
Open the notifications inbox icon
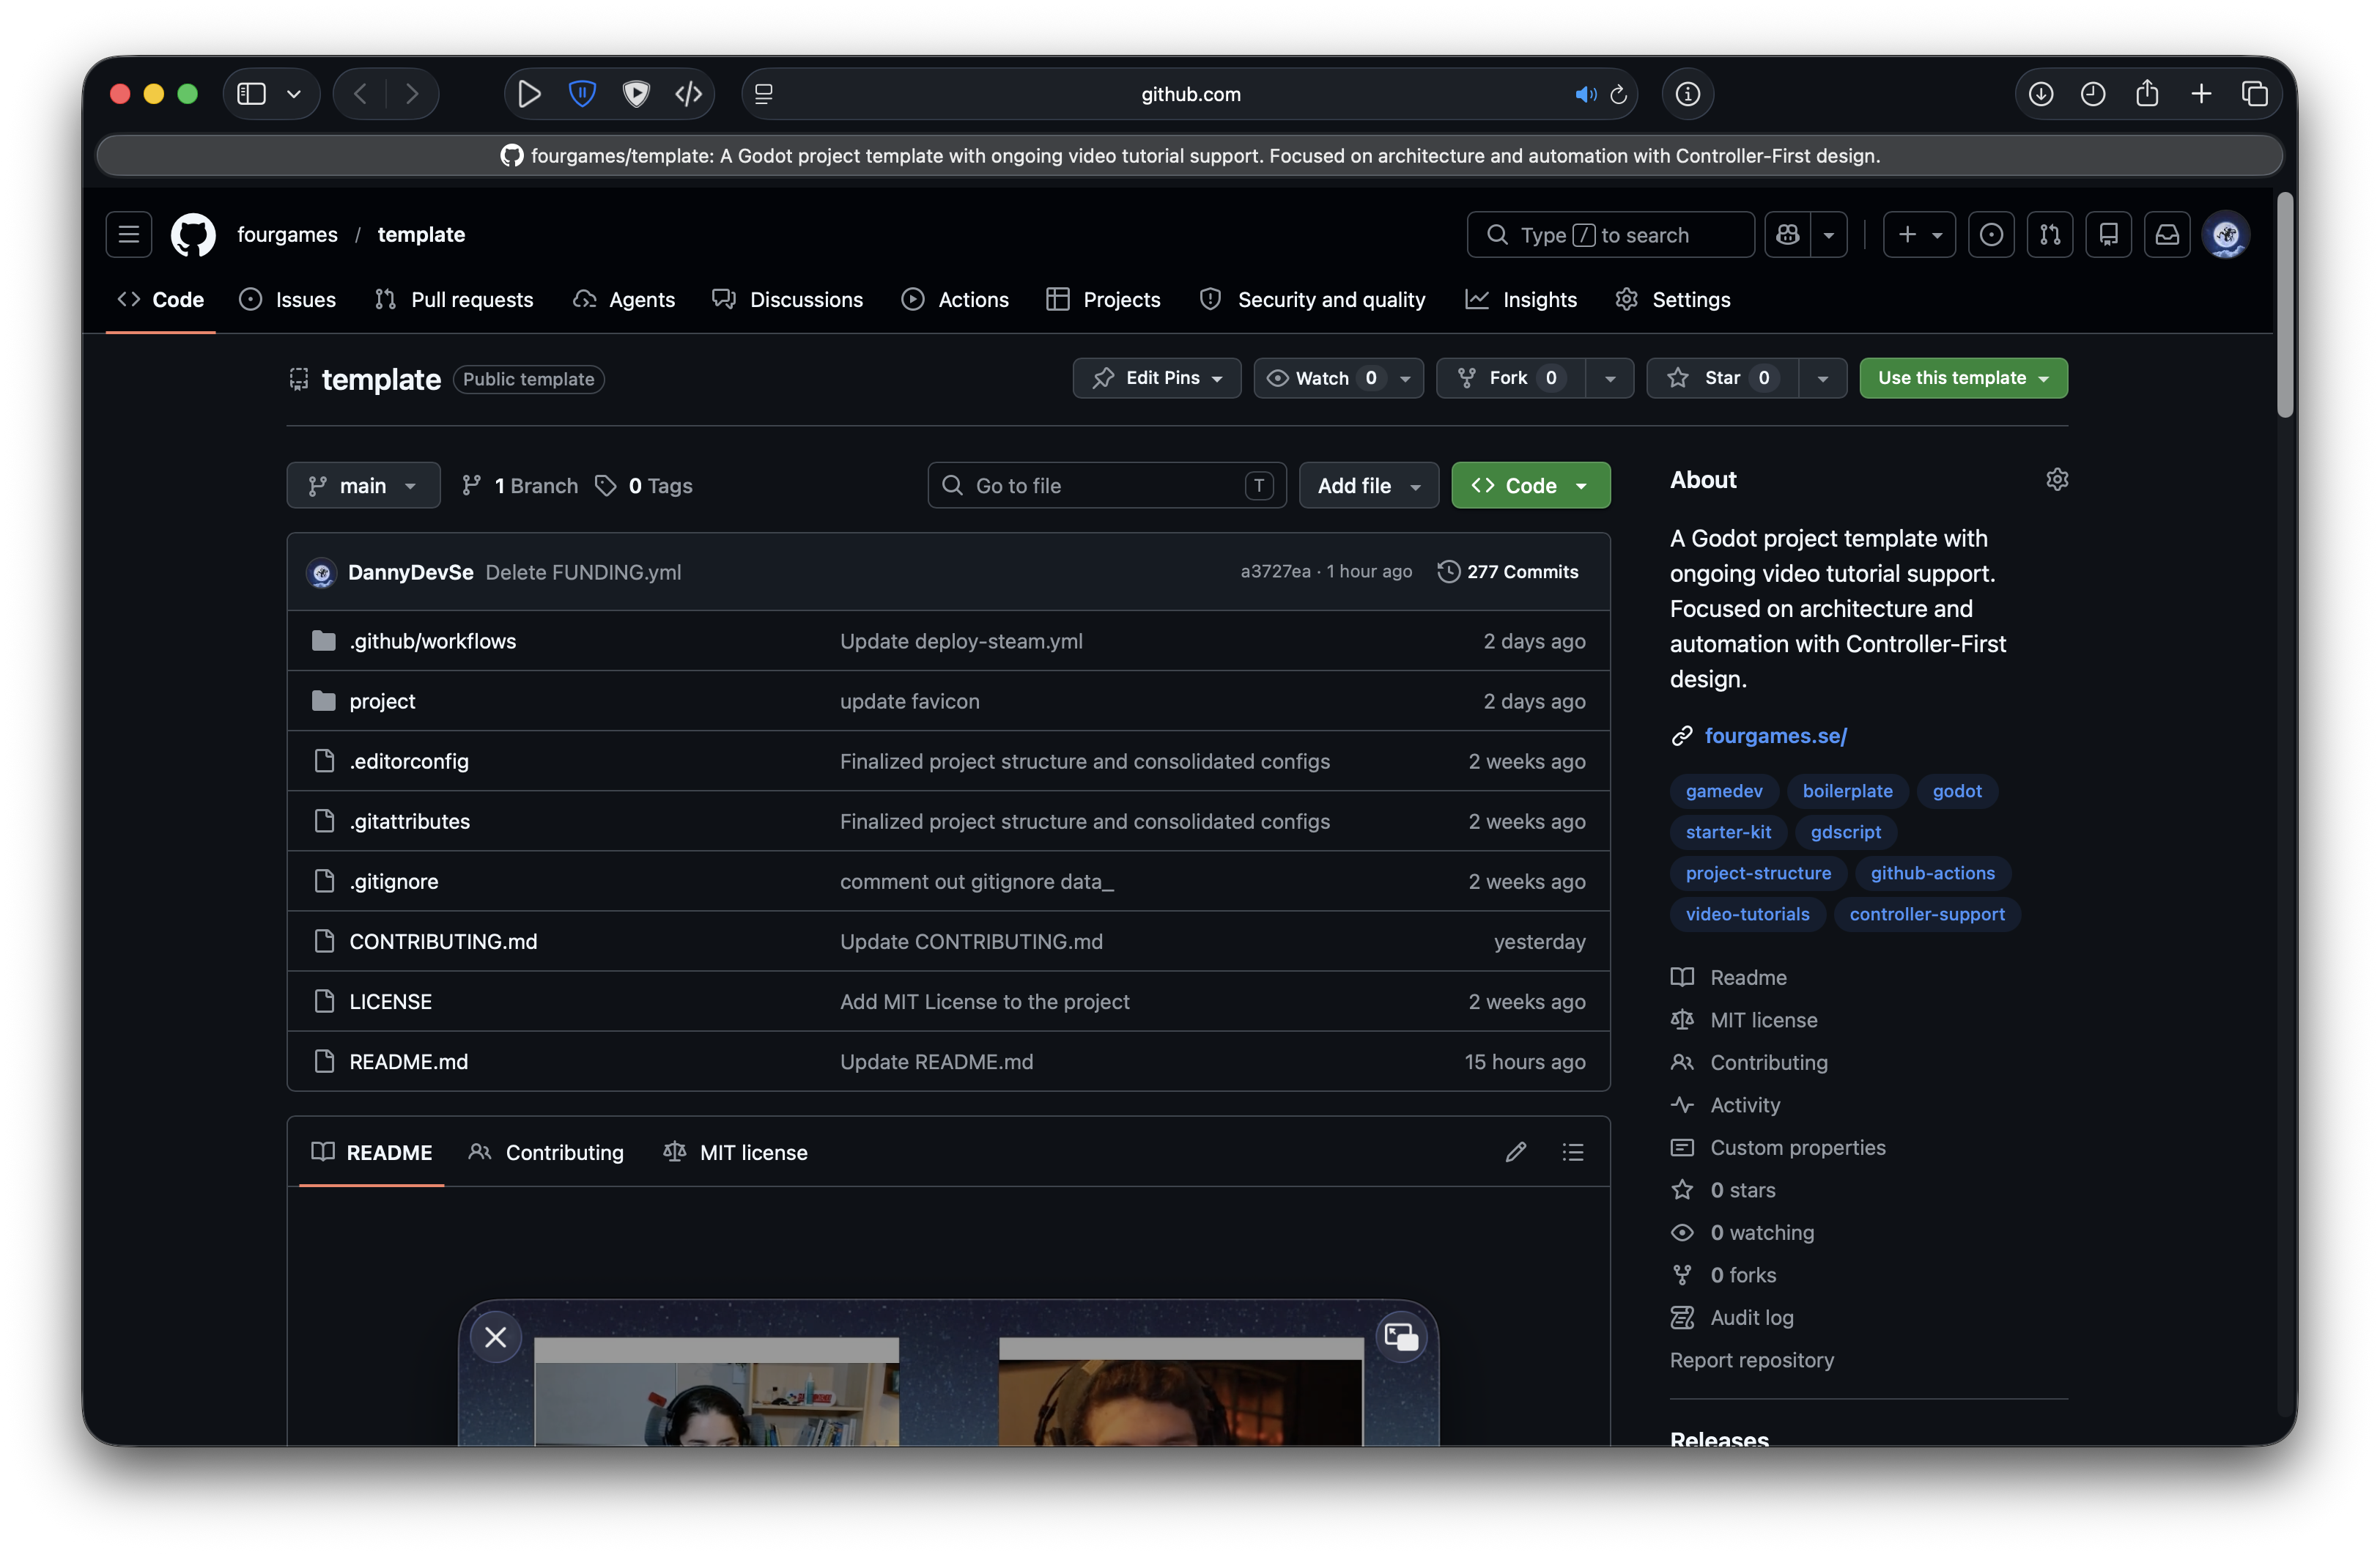click(2167, 235)
